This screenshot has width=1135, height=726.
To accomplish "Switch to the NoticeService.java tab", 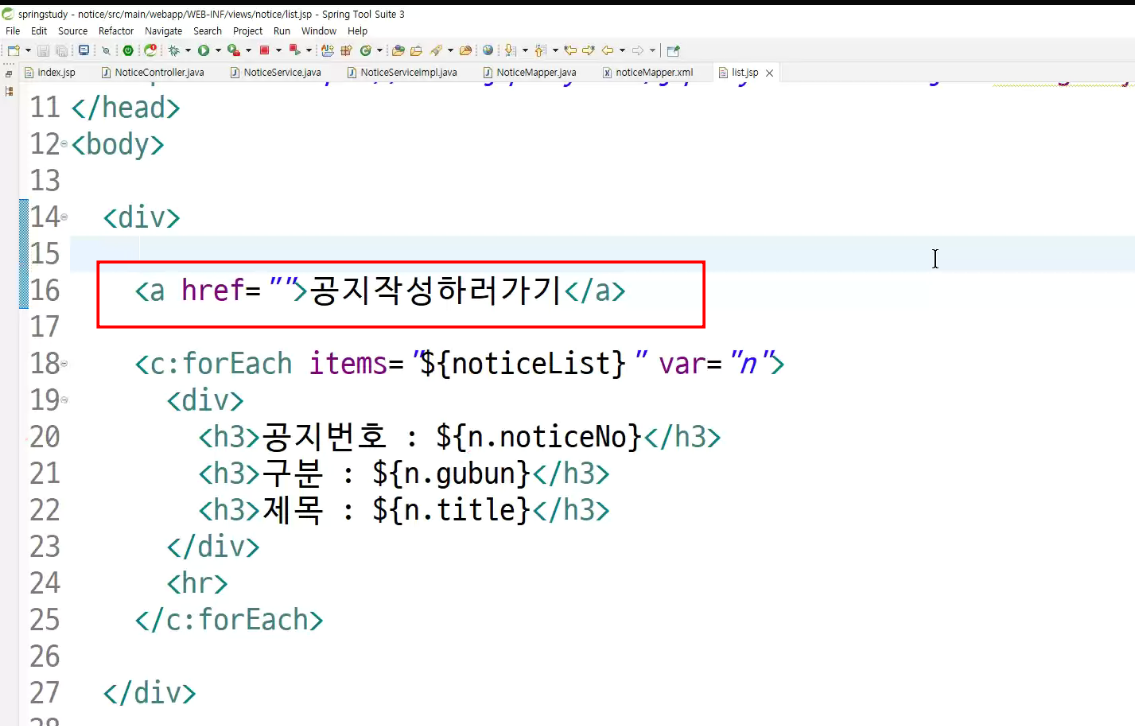I will click(x=276, y=72).
